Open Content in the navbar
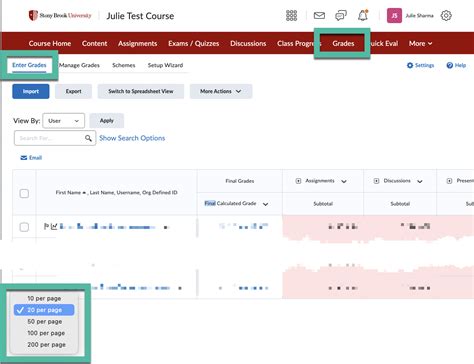The image size is (474, 364). [x=95, y=43]
